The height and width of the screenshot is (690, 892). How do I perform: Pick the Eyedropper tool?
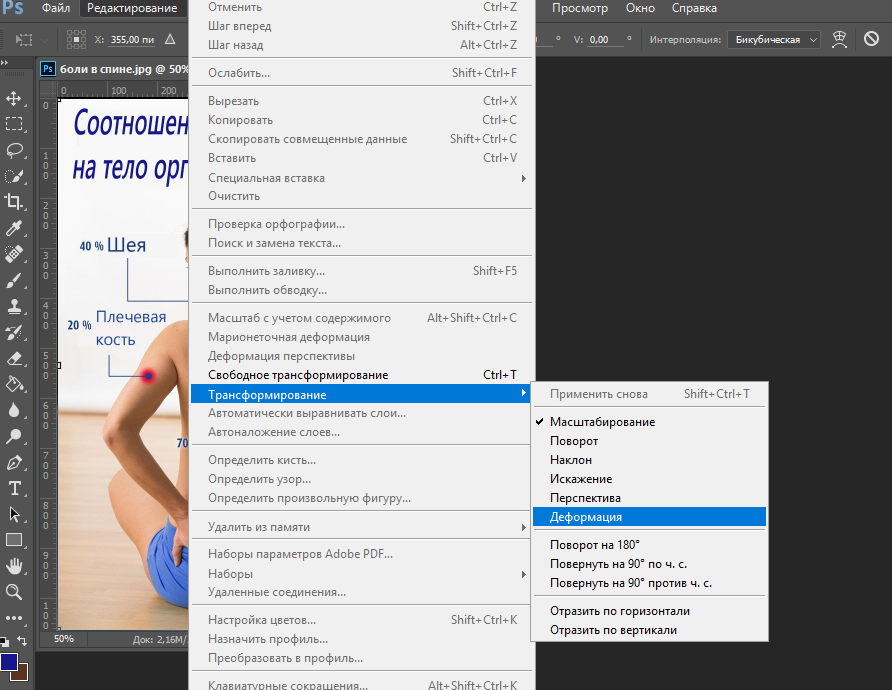pos(15,228)
